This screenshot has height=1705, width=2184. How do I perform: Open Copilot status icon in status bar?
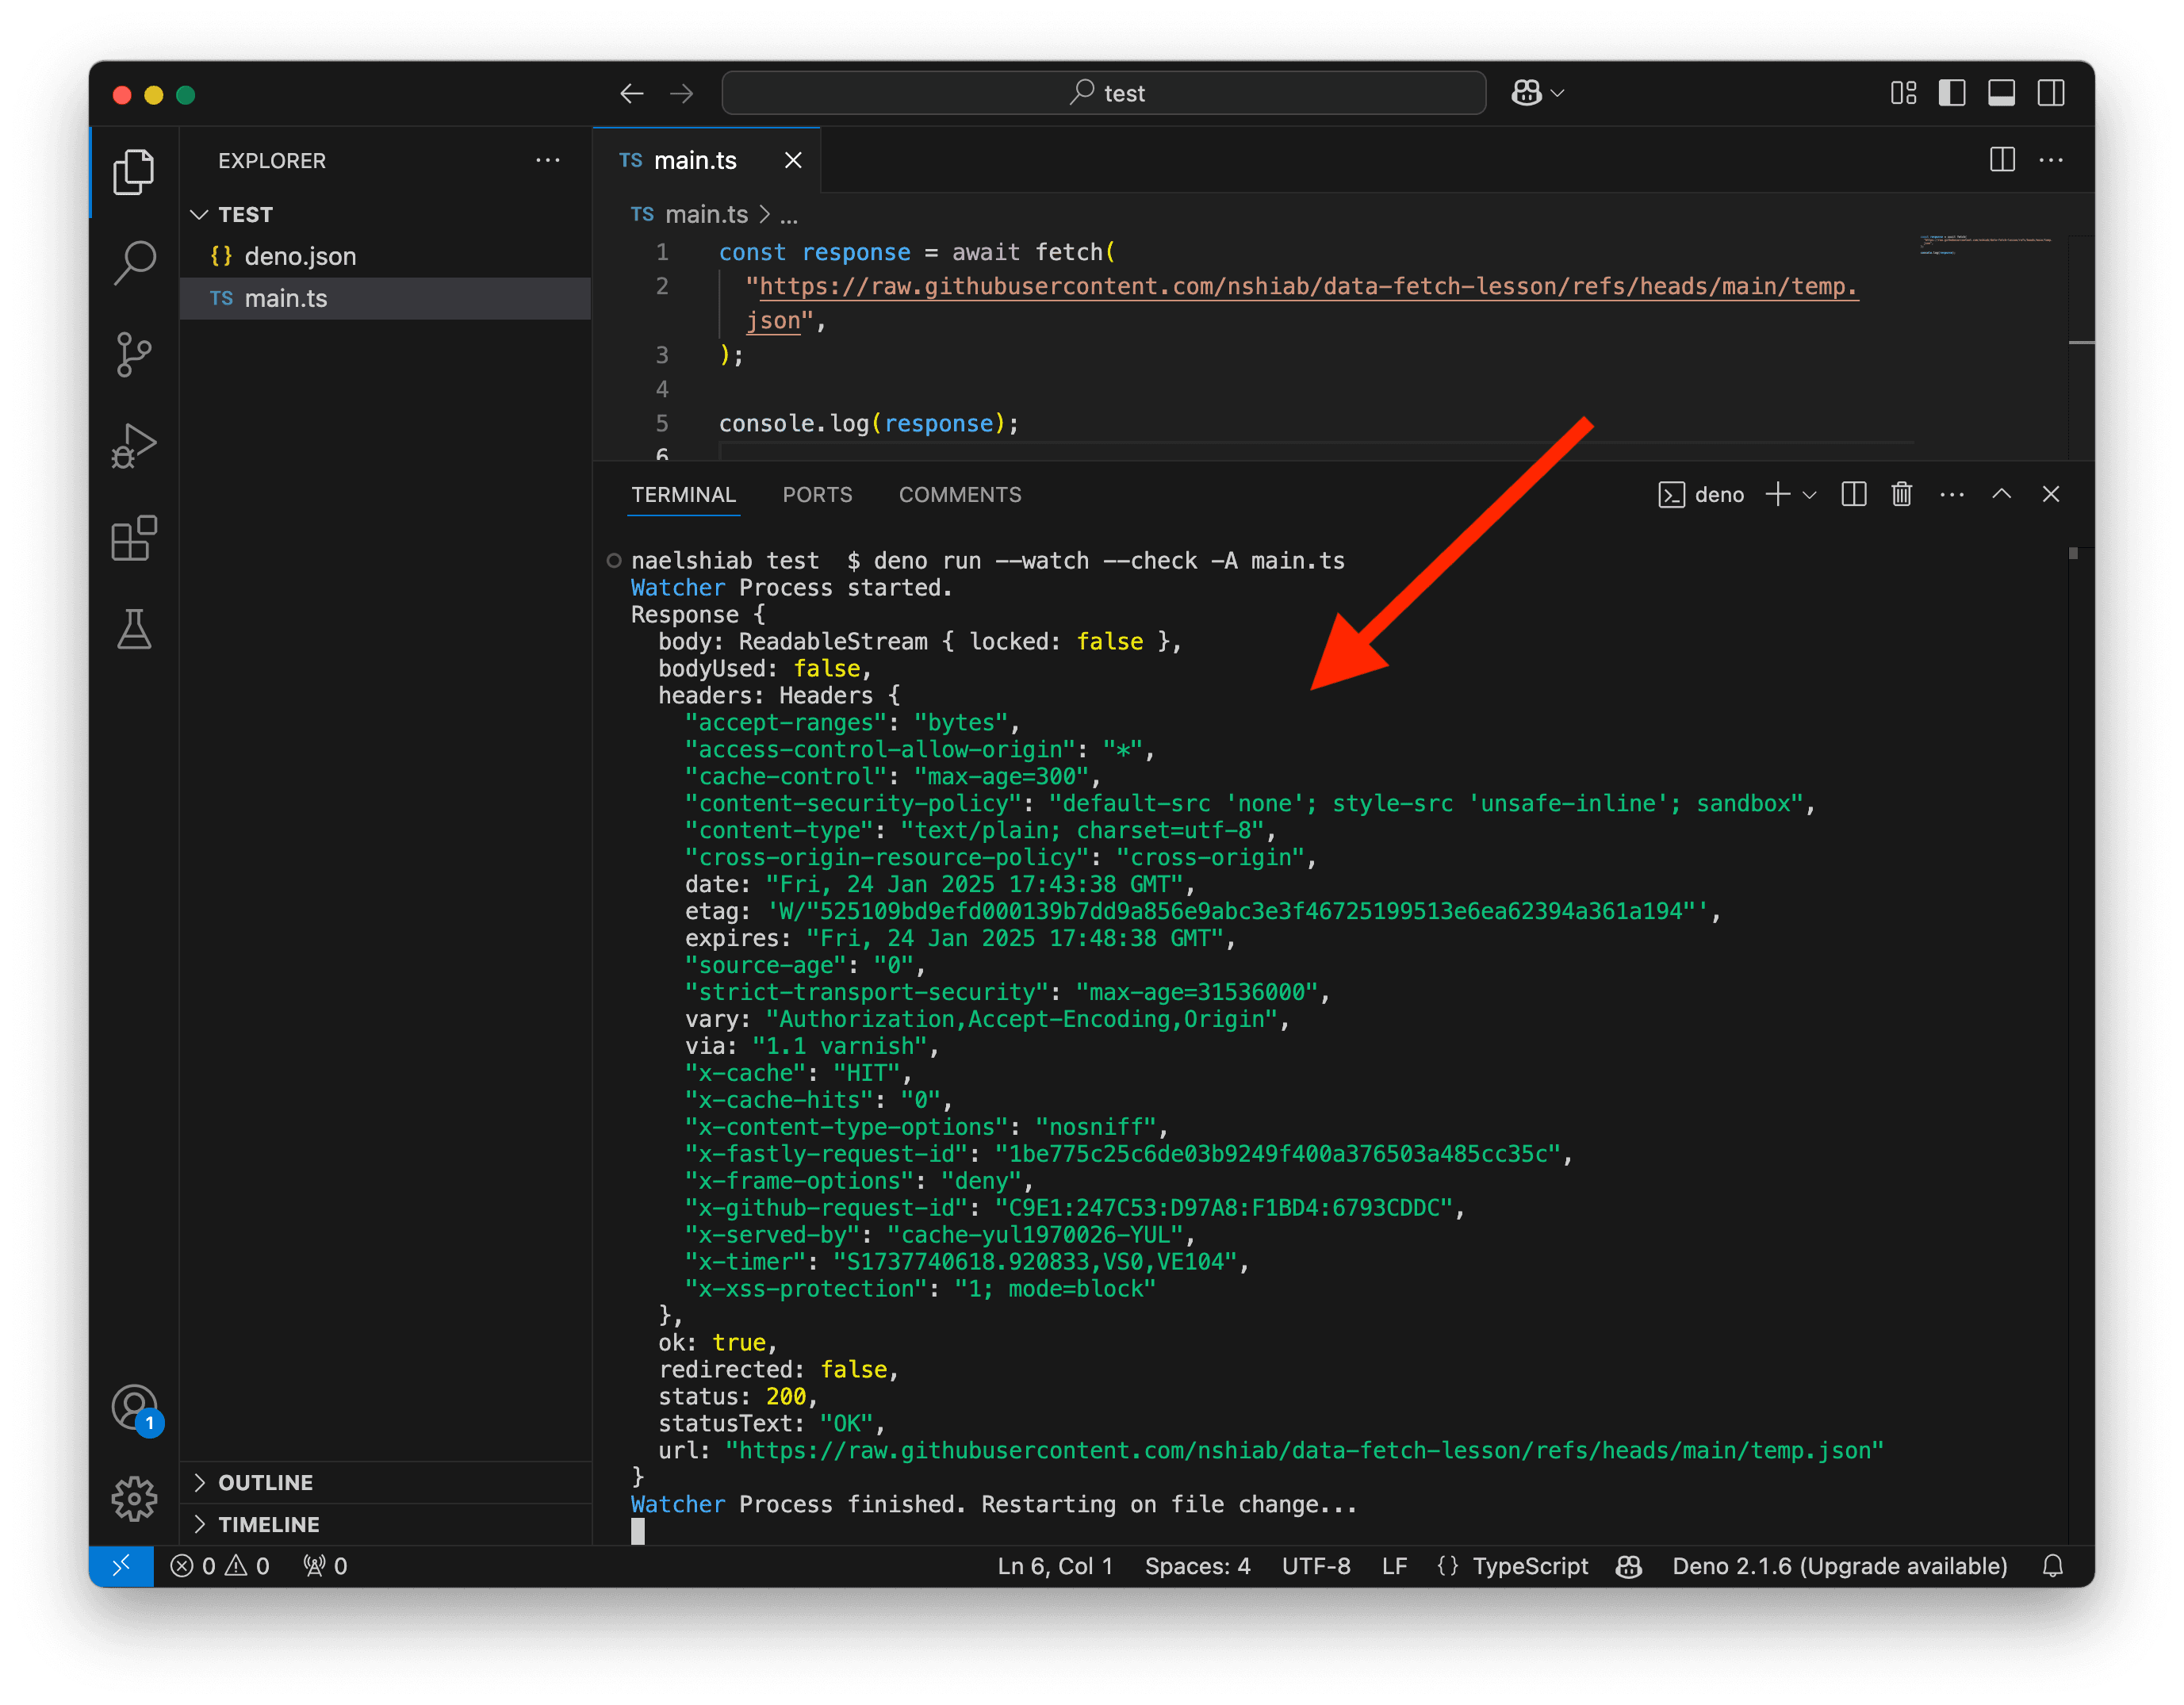(1629, 1566)
